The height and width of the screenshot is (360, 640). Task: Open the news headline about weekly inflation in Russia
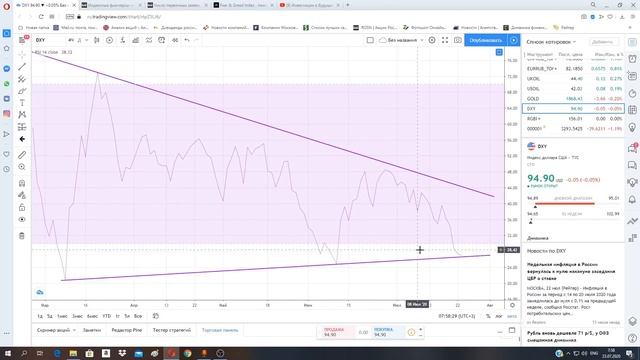point(571,271)
